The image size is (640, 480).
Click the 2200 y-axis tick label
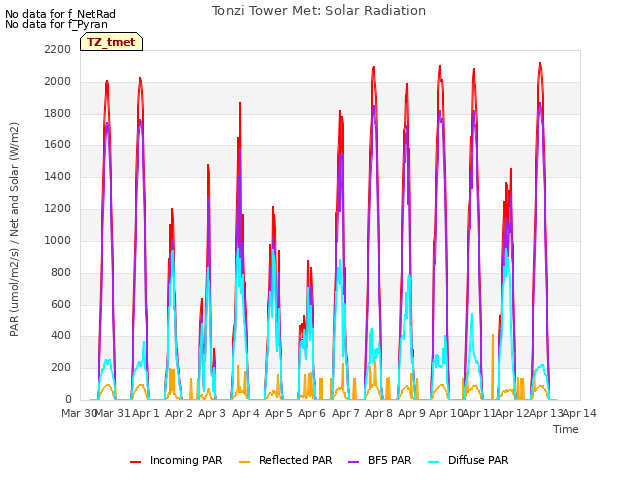click(58, 49)
